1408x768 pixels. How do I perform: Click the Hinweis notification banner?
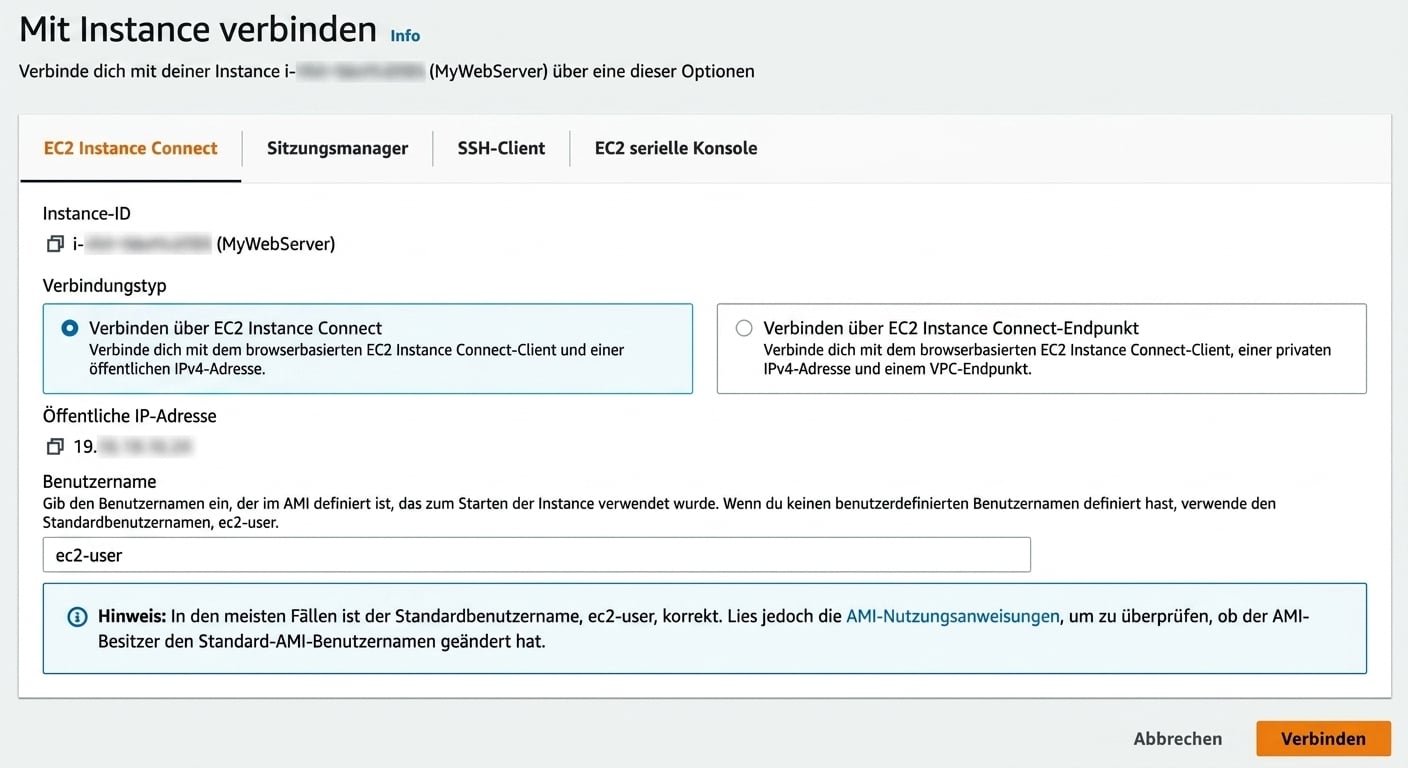coord(700,628)
